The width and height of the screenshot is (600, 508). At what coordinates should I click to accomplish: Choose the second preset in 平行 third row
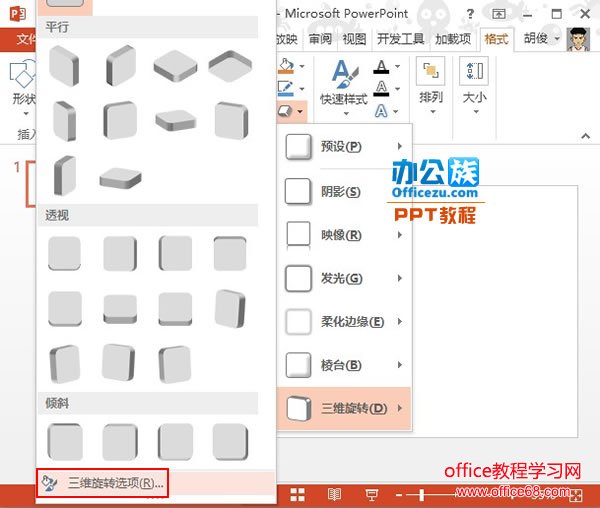click(120, 178)
